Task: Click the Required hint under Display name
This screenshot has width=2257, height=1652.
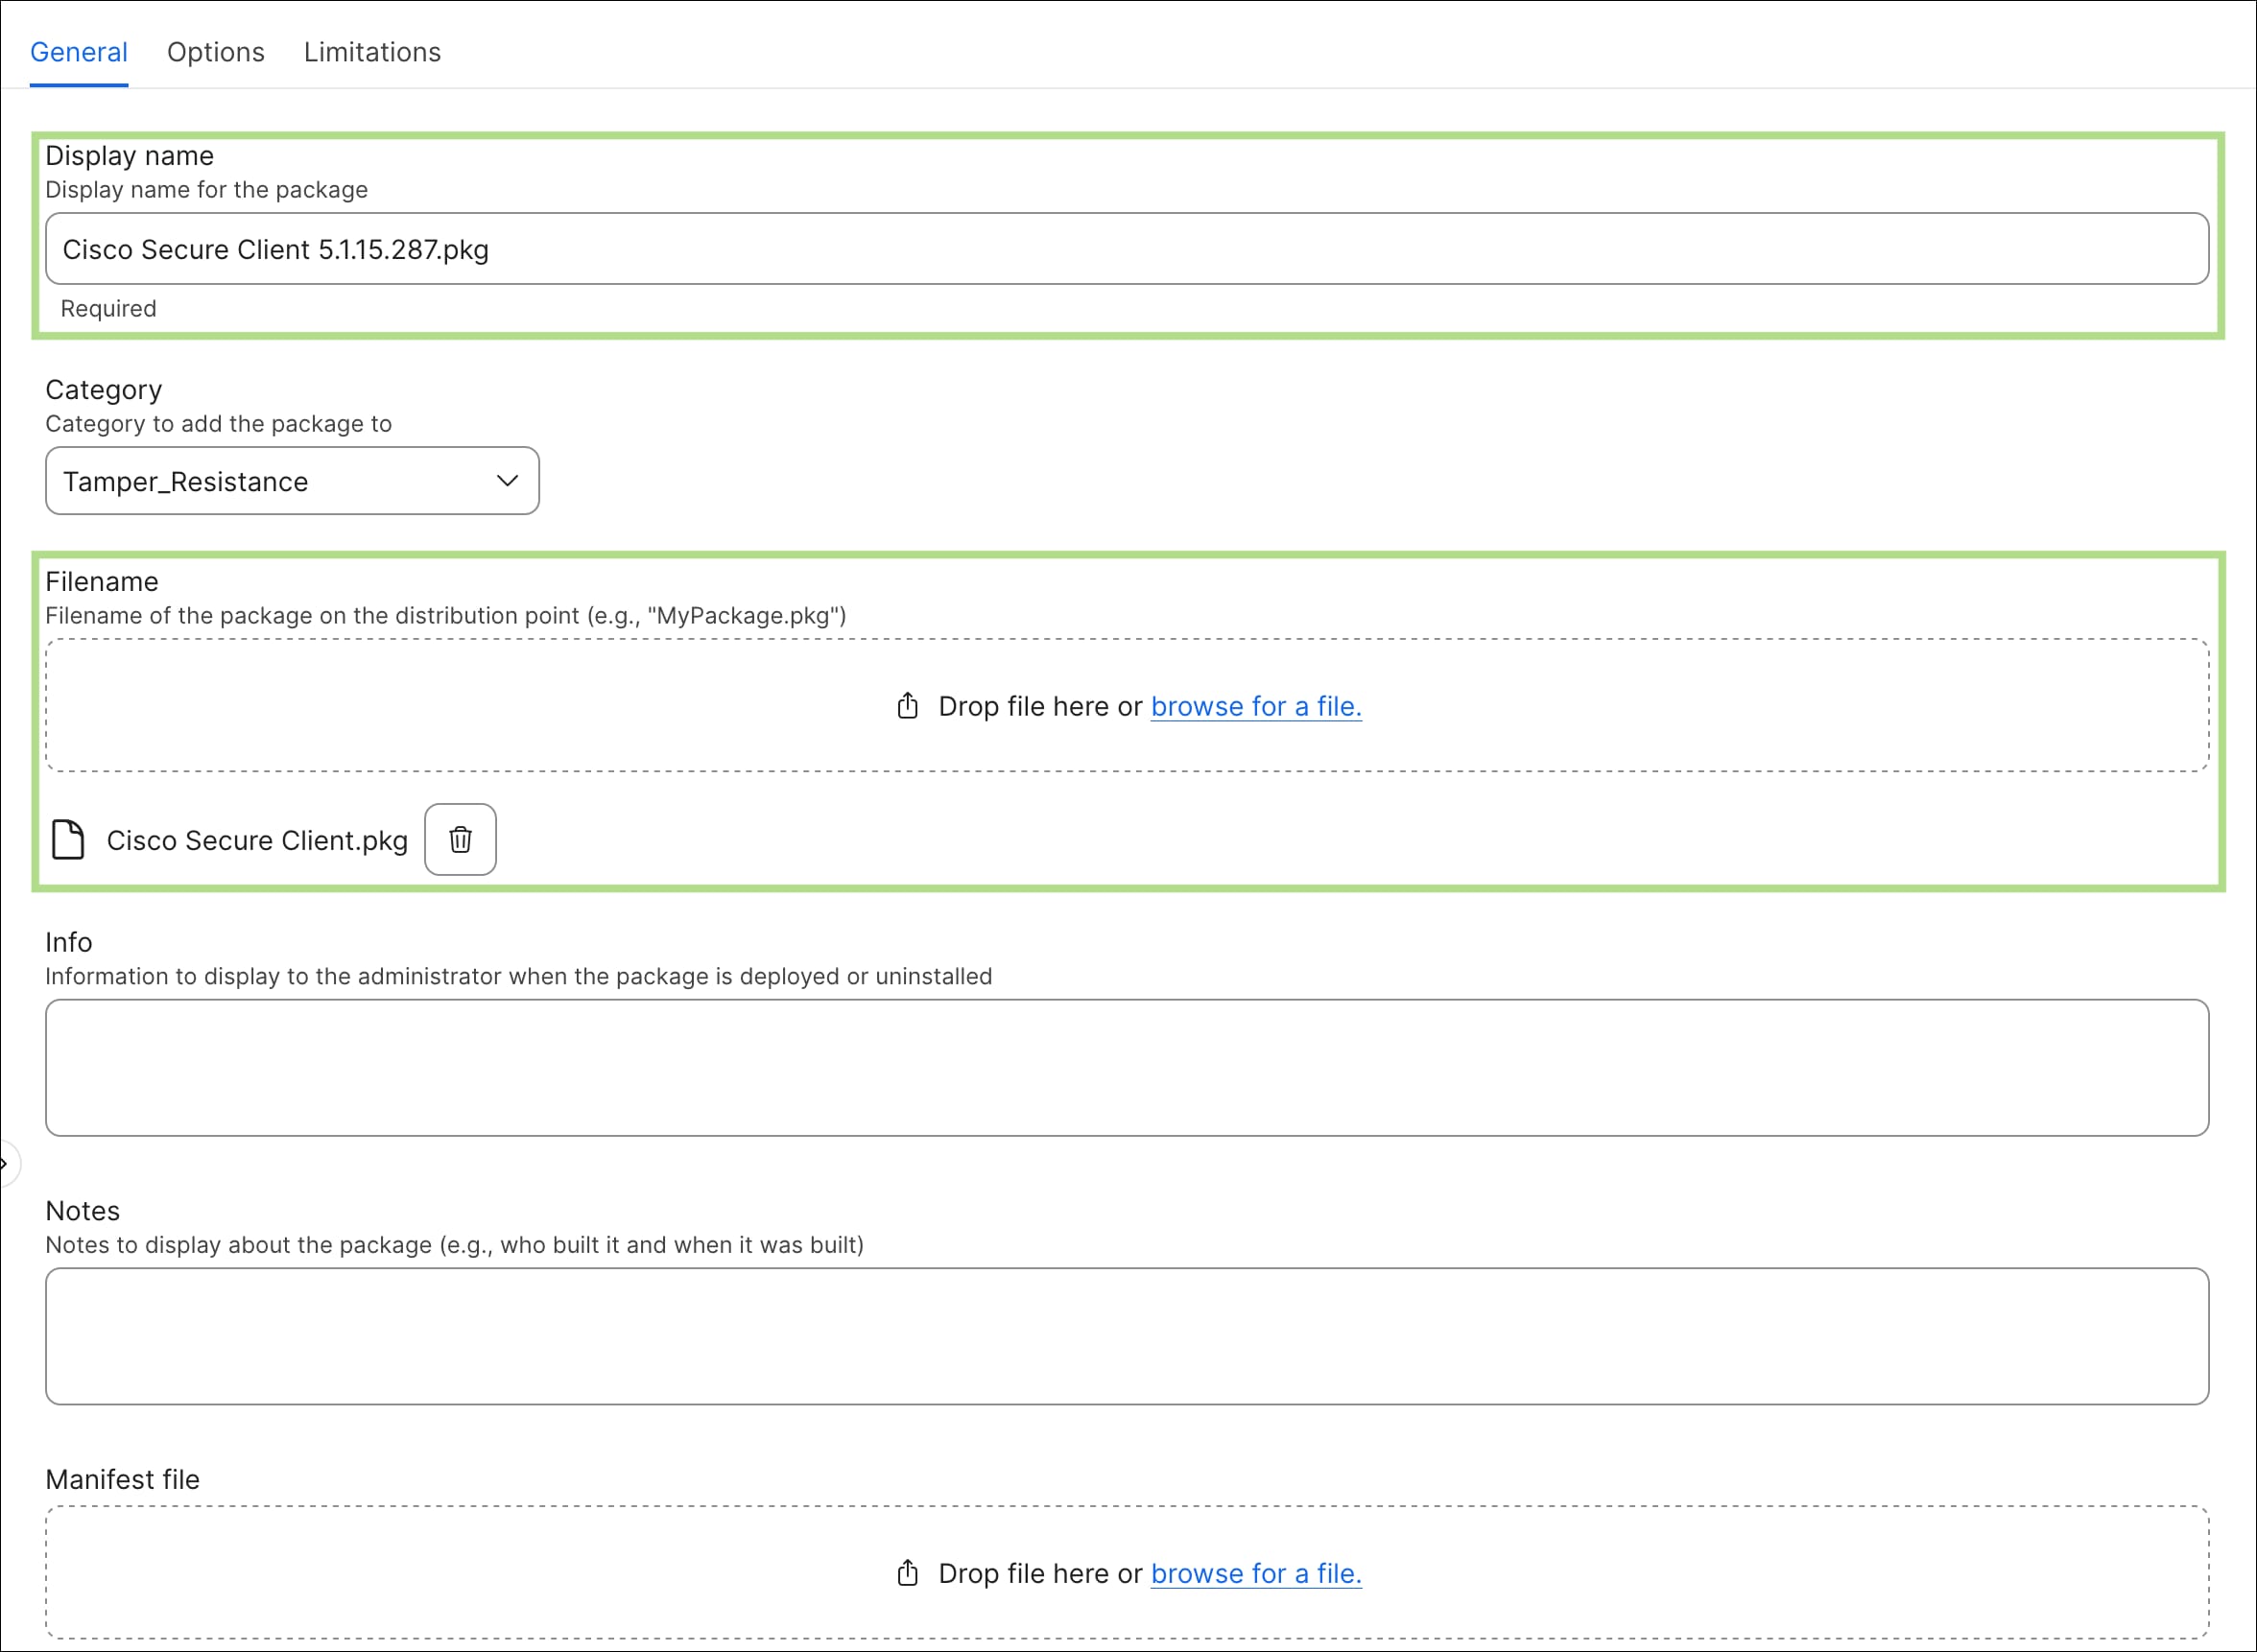Action: click(108, 309)
